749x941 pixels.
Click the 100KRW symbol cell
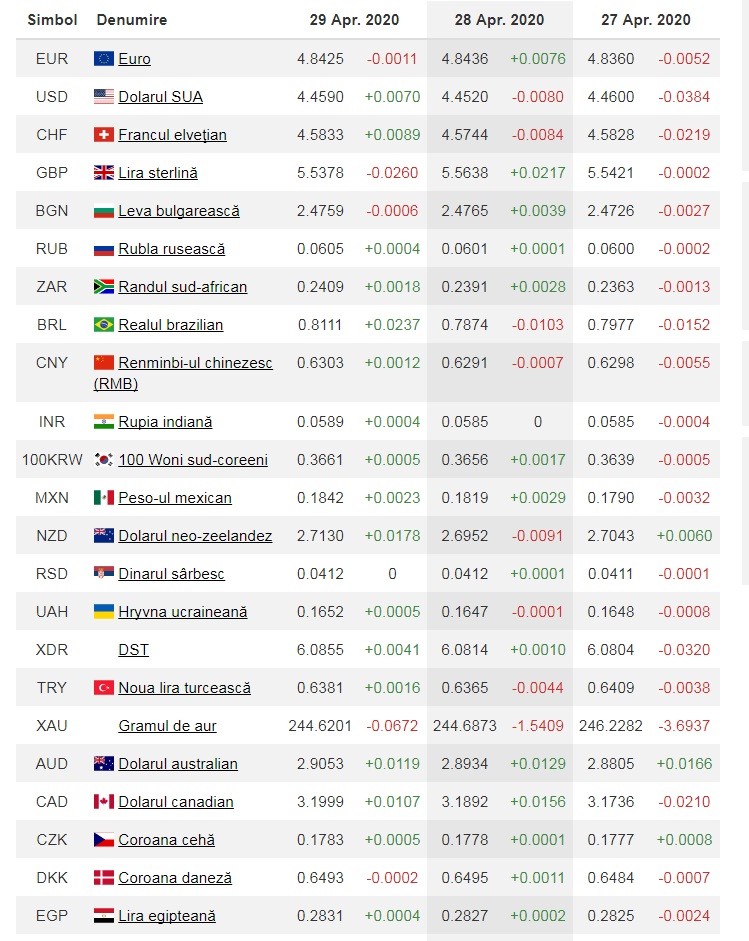pyautogui.click(x=52, y=460)
